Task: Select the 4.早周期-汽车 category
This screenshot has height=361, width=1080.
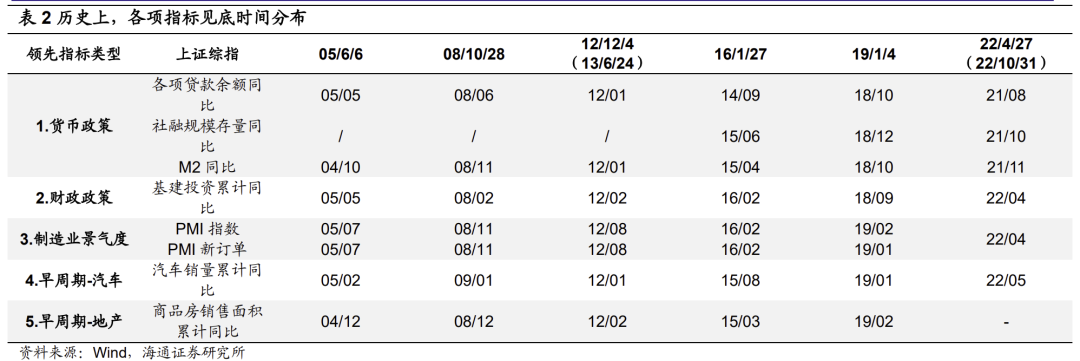Action: tap(74, 280)
